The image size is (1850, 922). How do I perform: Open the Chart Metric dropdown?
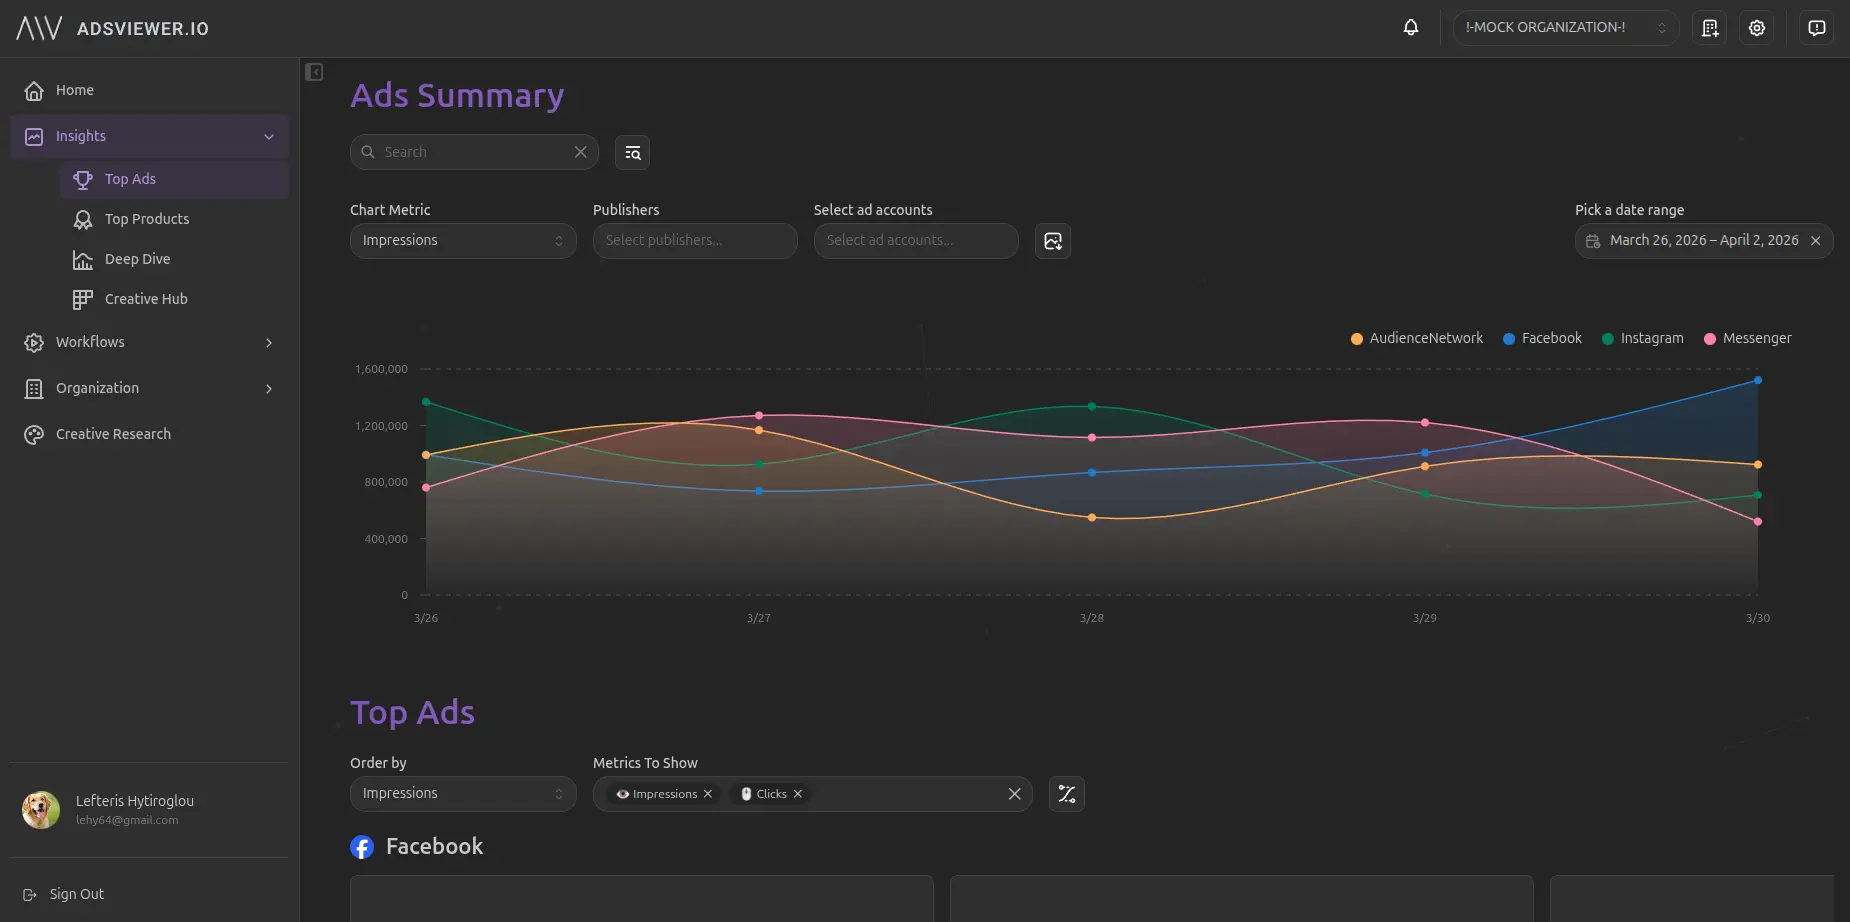click(x=462, y=240)
